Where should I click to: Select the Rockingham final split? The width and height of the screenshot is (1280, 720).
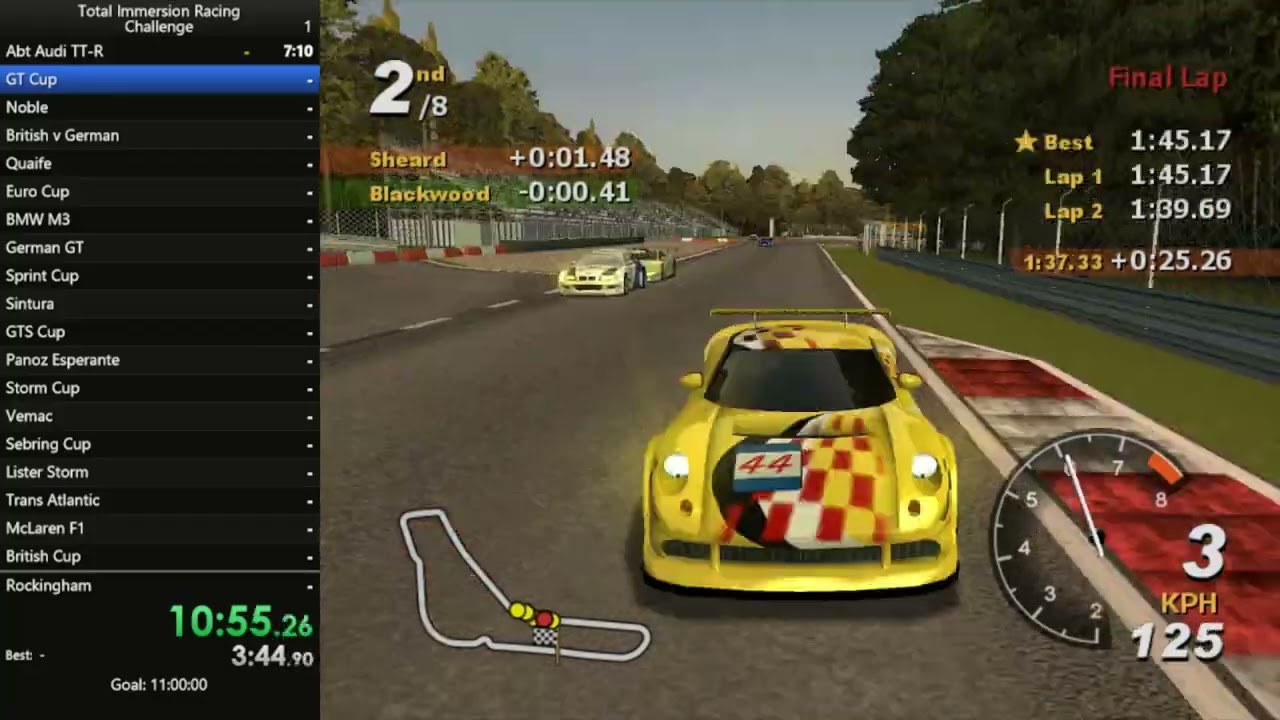160,585
